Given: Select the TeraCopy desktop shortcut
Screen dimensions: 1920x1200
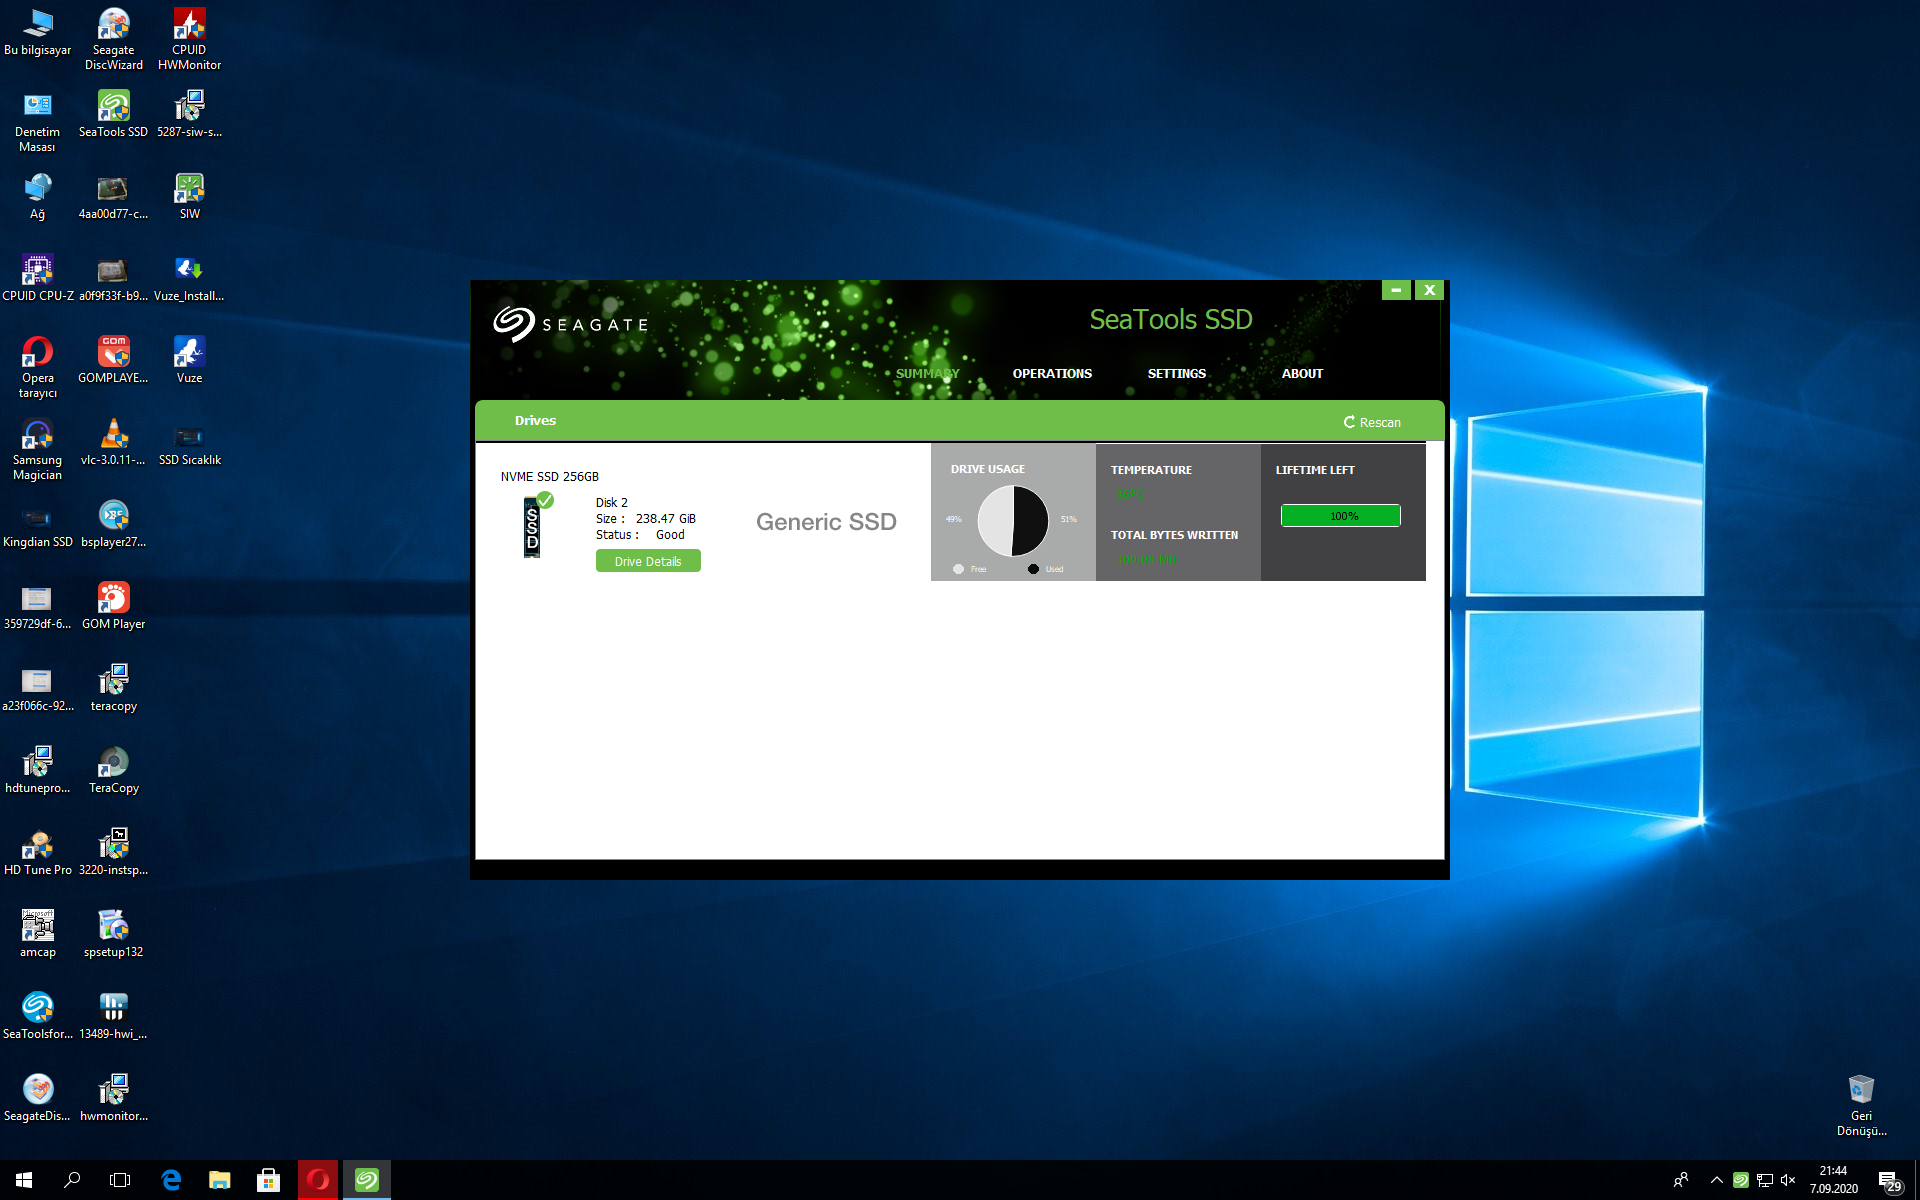Looking at the screenshot, I should point(114,770).
